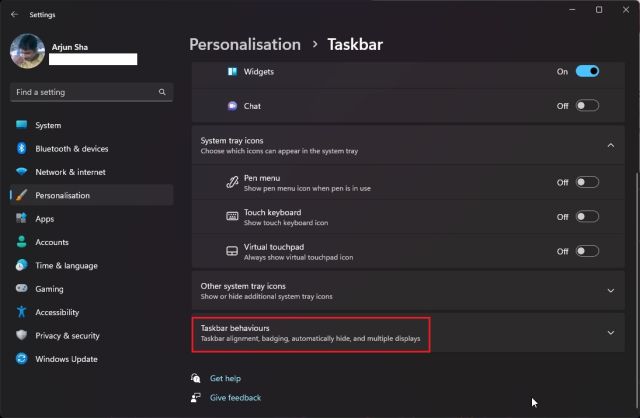The width and height of the screenshot is (640, 418).
Task: Enable the Touch keyboard toggle
Action: [587, 217]
